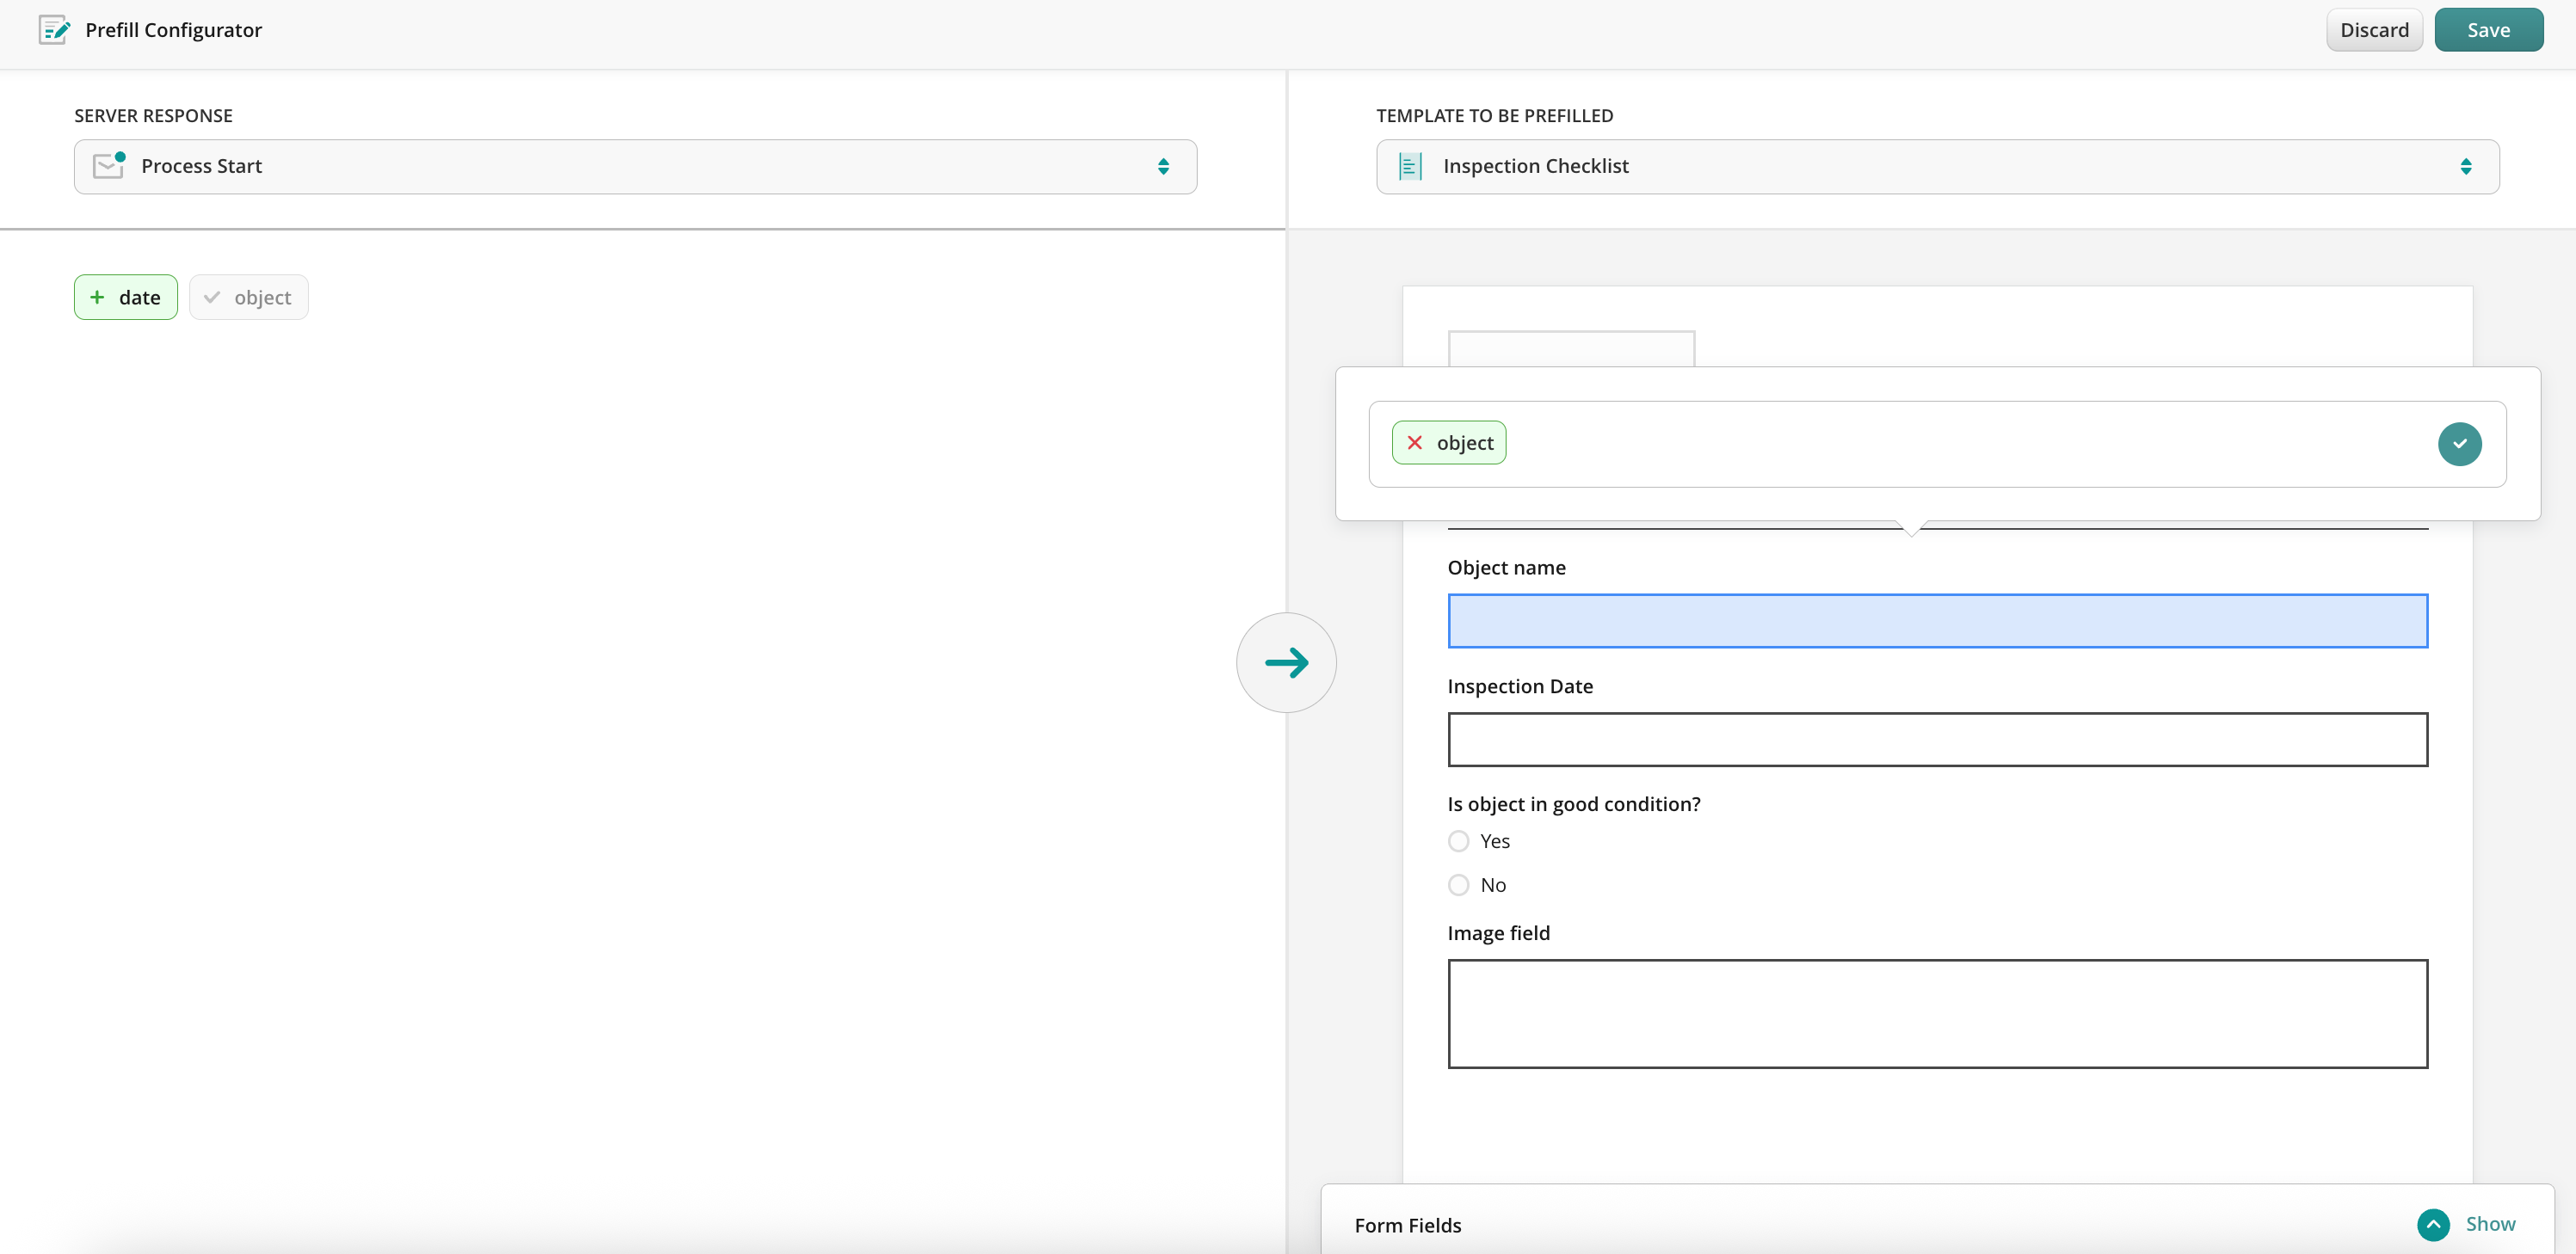Click the Image field box

coord(1937,1013)
